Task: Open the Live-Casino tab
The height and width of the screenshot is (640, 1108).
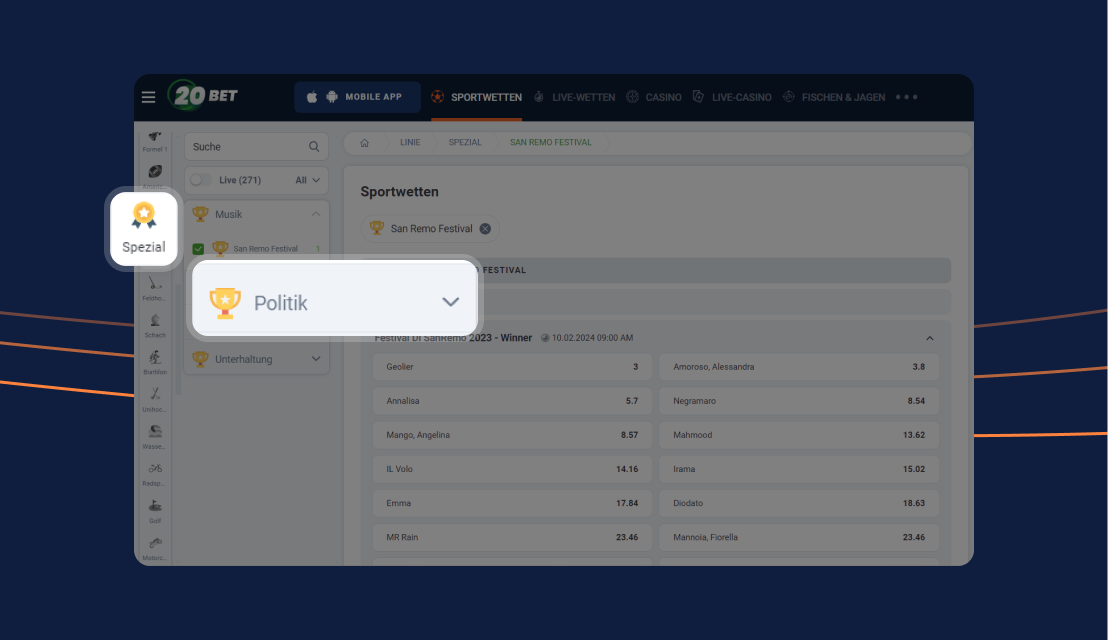Action: coord(732,97)
